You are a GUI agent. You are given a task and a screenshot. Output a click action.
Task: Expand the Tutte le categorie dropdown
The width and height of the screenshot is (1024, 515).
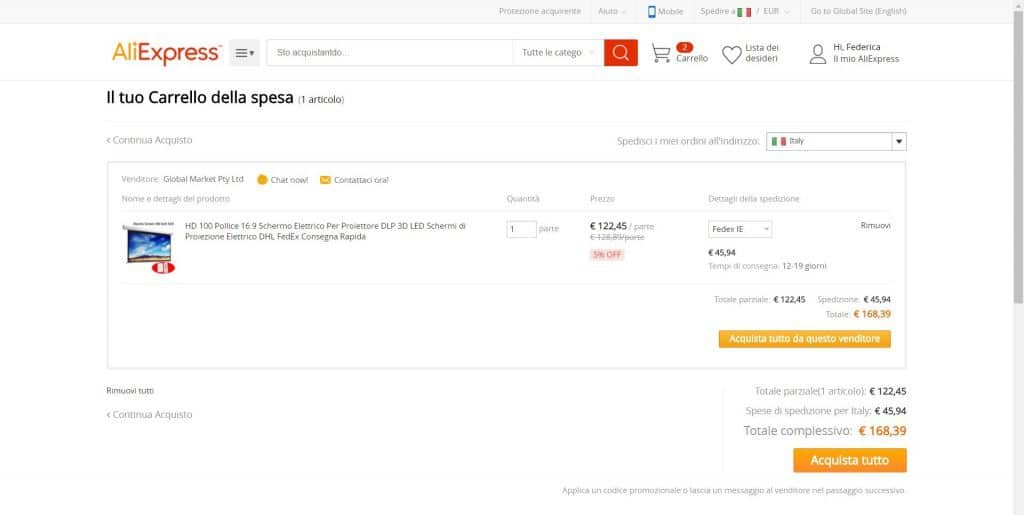click(x=558, y=53)
